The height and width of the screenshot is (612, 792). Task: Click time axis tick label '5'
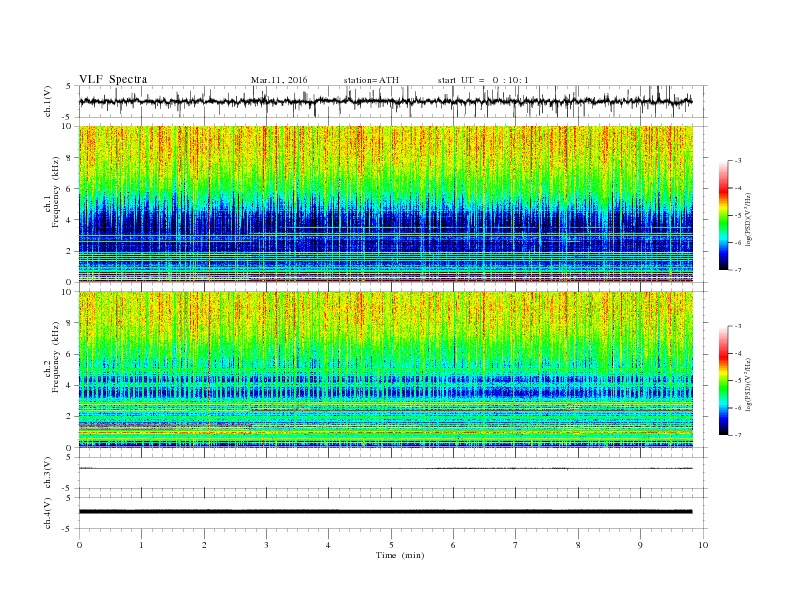391,545
